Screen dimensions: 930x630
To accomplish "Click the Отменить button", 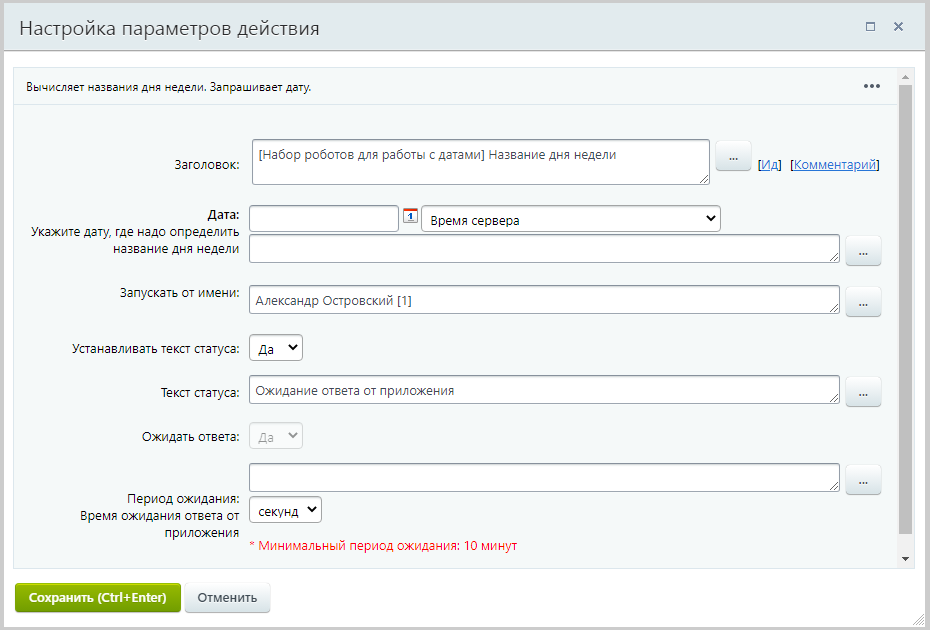I will click(x=227, y=598).
